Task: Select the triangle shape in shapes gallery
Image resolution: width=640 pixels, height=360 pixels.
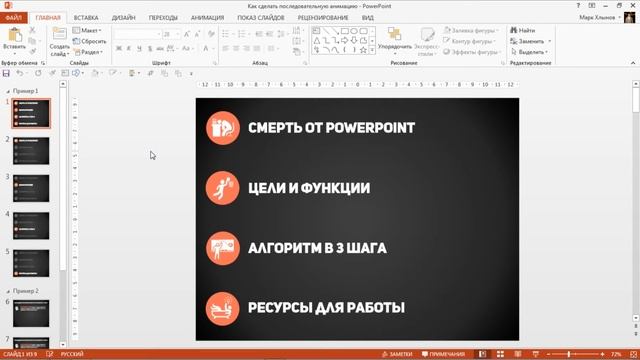Action: pos(317,40)
